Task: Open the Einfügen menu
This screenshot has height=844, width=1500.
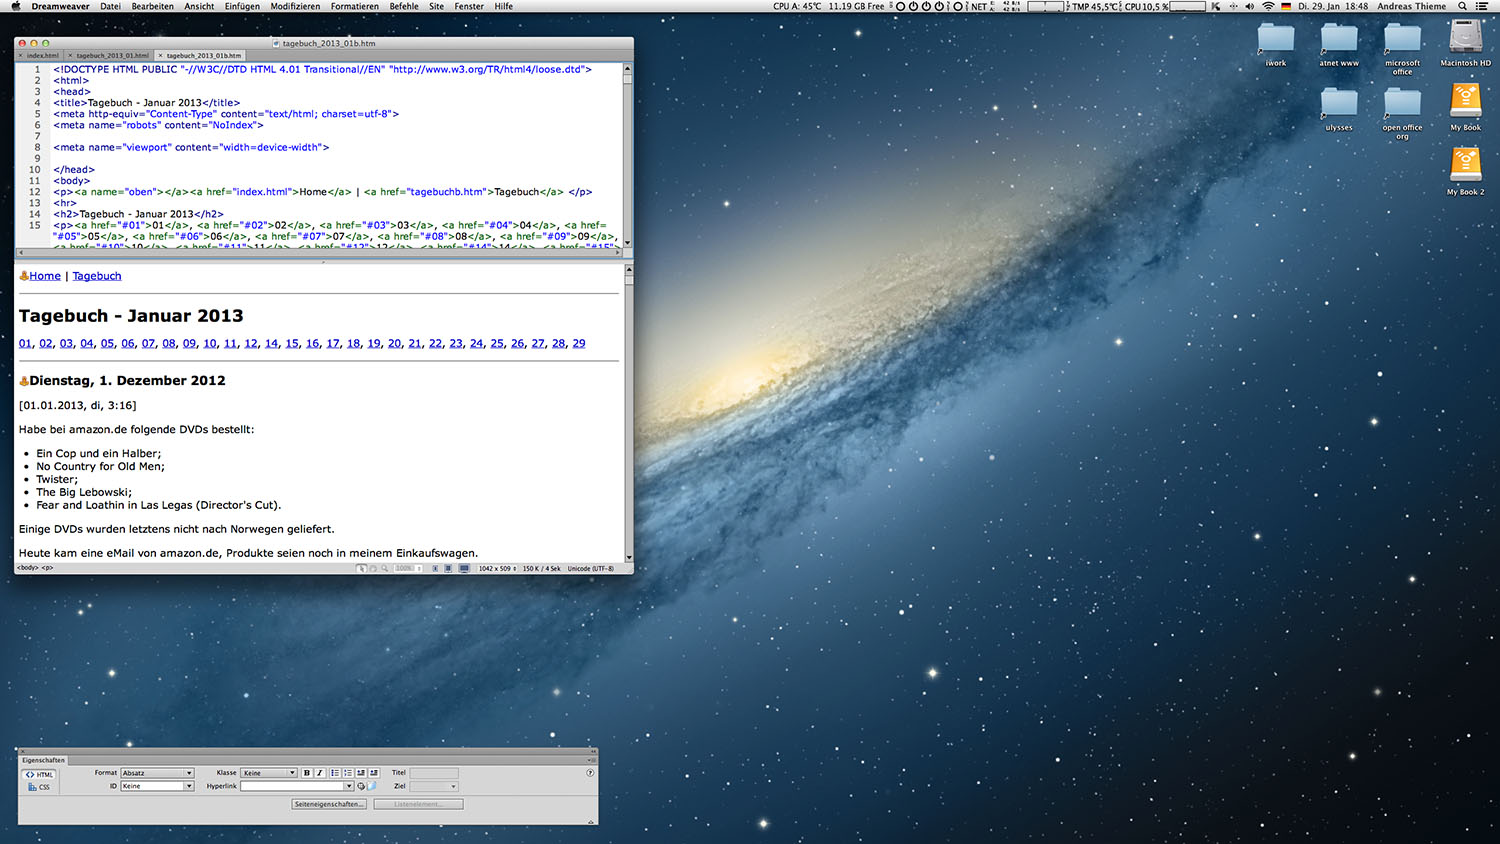Action: [242, 6]
